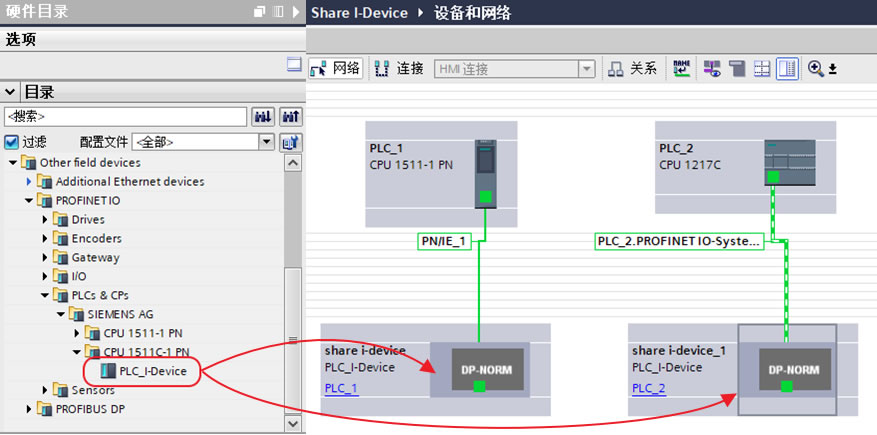Image resolution: width=877 pixels, height=435 pixels.
Task: Click catalog scrollbar up arrow
Action: click(293, 163)
